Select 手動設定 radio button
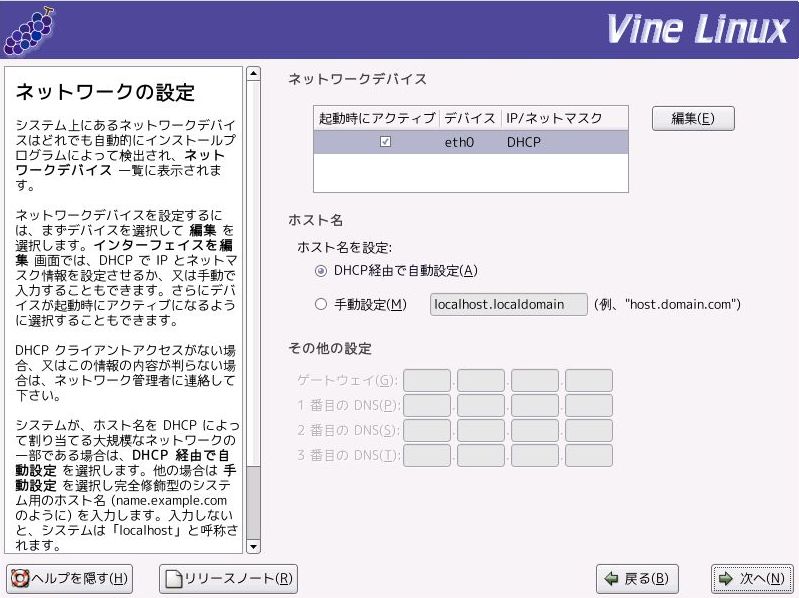This screenshot has width=799, height=598. coord(321,305)
